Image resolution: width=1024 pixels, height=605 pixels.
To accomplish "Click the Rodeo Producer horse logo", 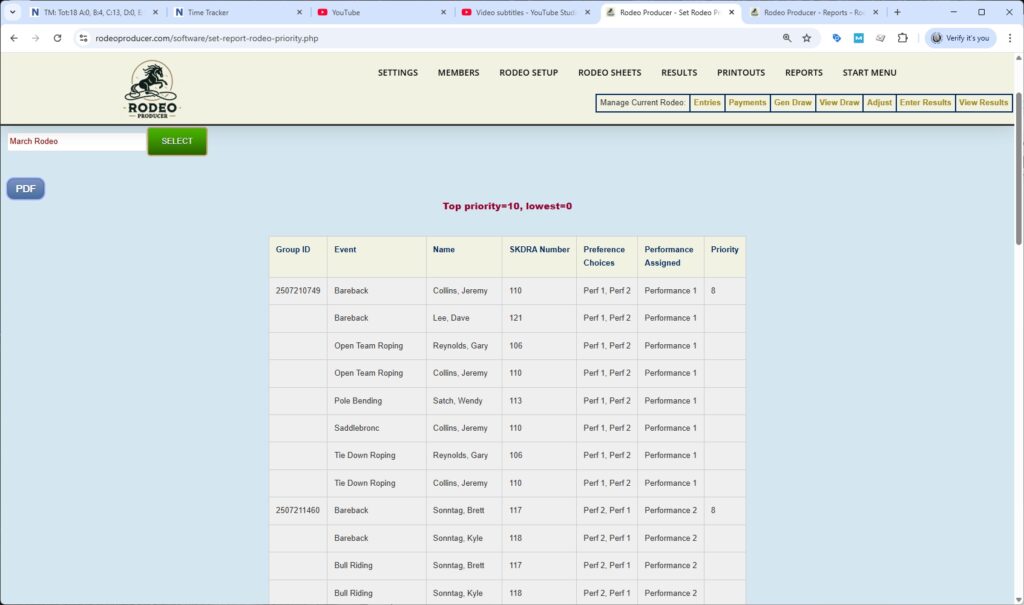I will (x=152, y=89).
